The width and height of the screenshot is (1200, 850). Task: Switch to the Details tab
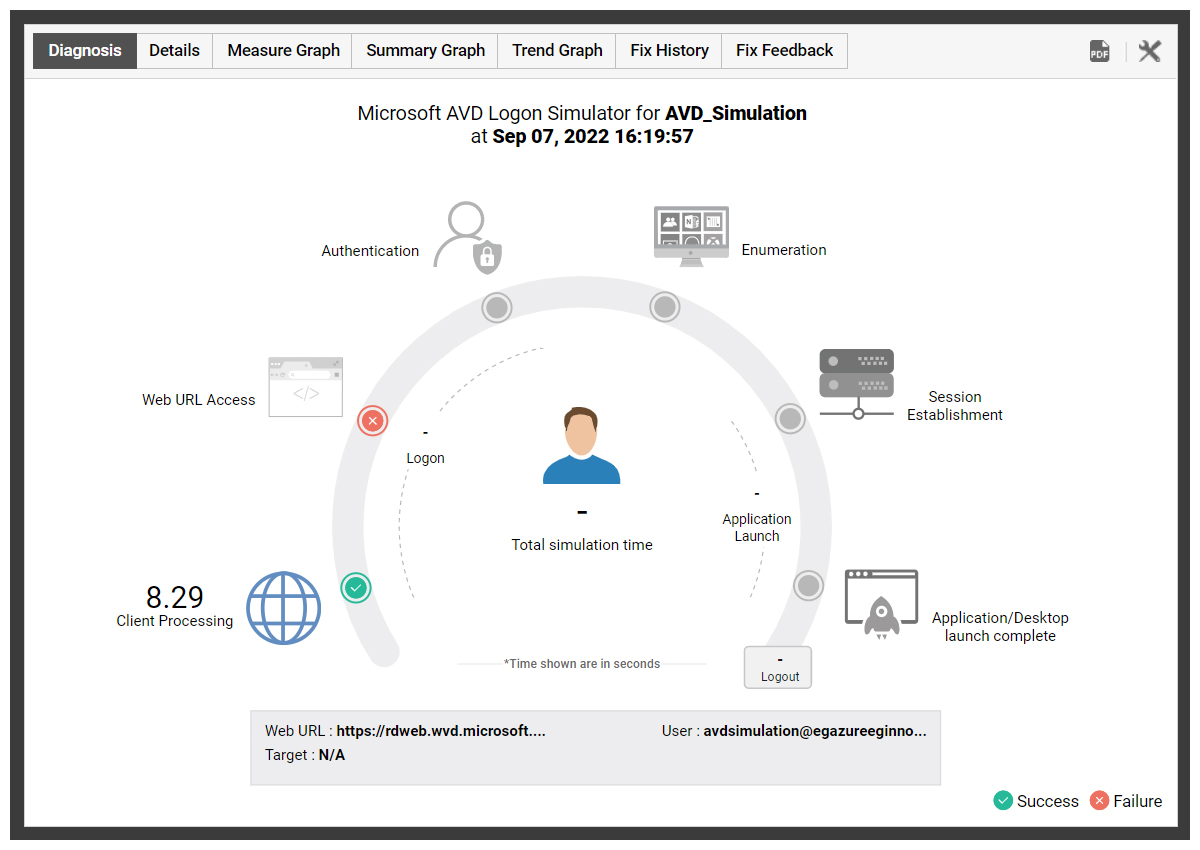pyautogui.click(x=175, y=51)
